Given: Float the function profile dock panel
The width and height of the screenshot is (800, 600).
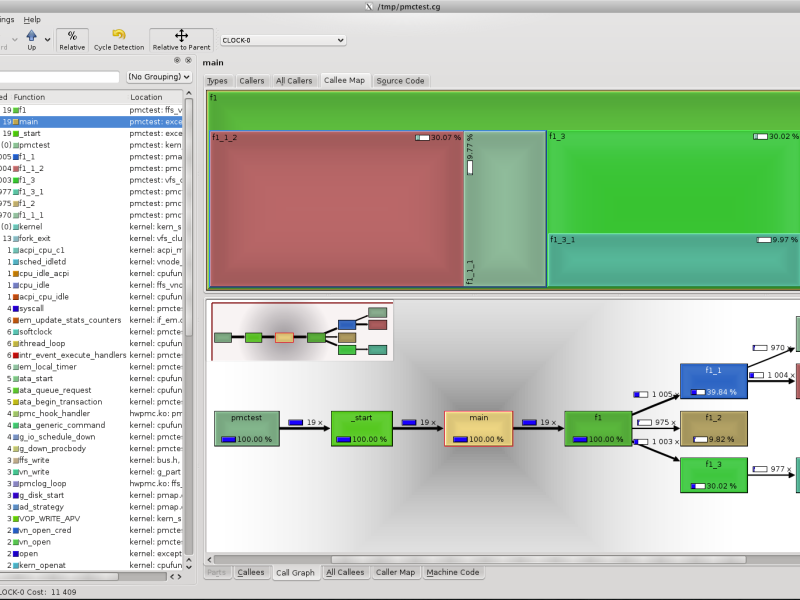Looking at the screenshot, I should [x=177, y=60].
